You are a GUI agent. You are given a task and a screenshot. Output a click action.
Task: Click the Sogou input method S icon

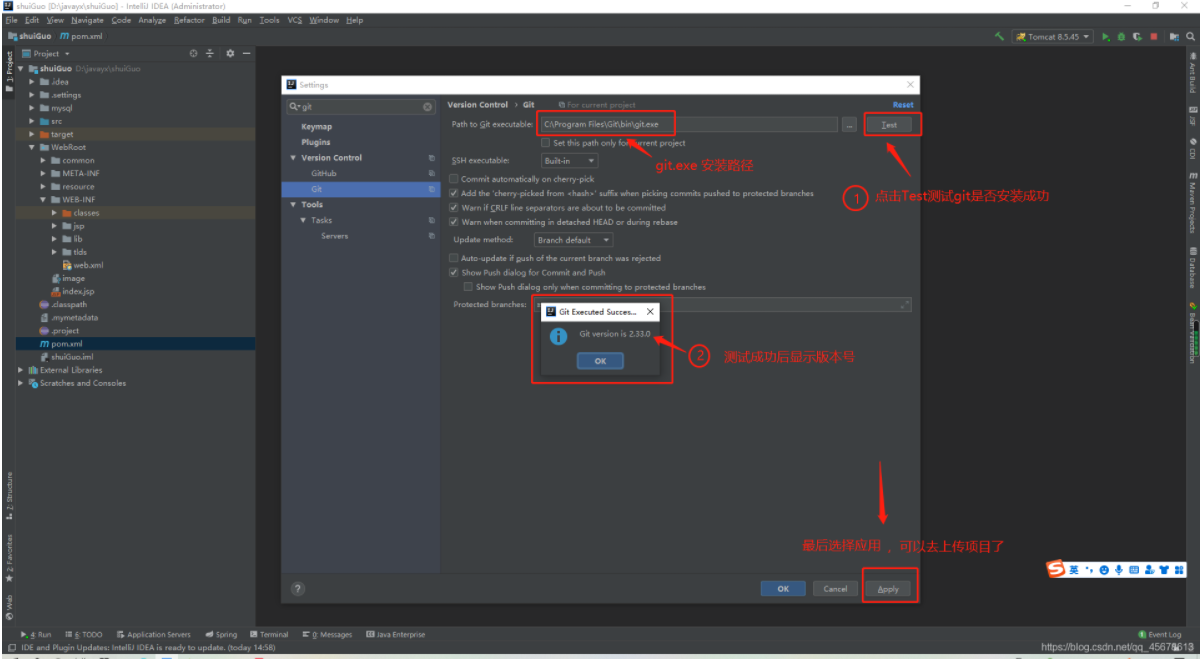1057,570
